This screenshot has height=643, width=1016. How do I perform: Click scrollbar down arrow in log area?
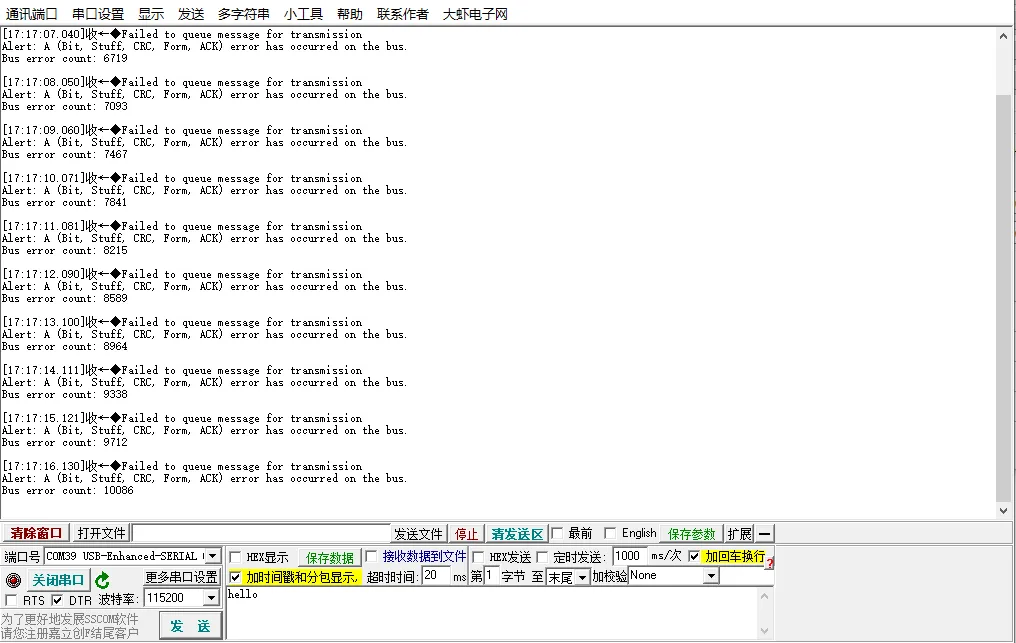point(1004,512)
